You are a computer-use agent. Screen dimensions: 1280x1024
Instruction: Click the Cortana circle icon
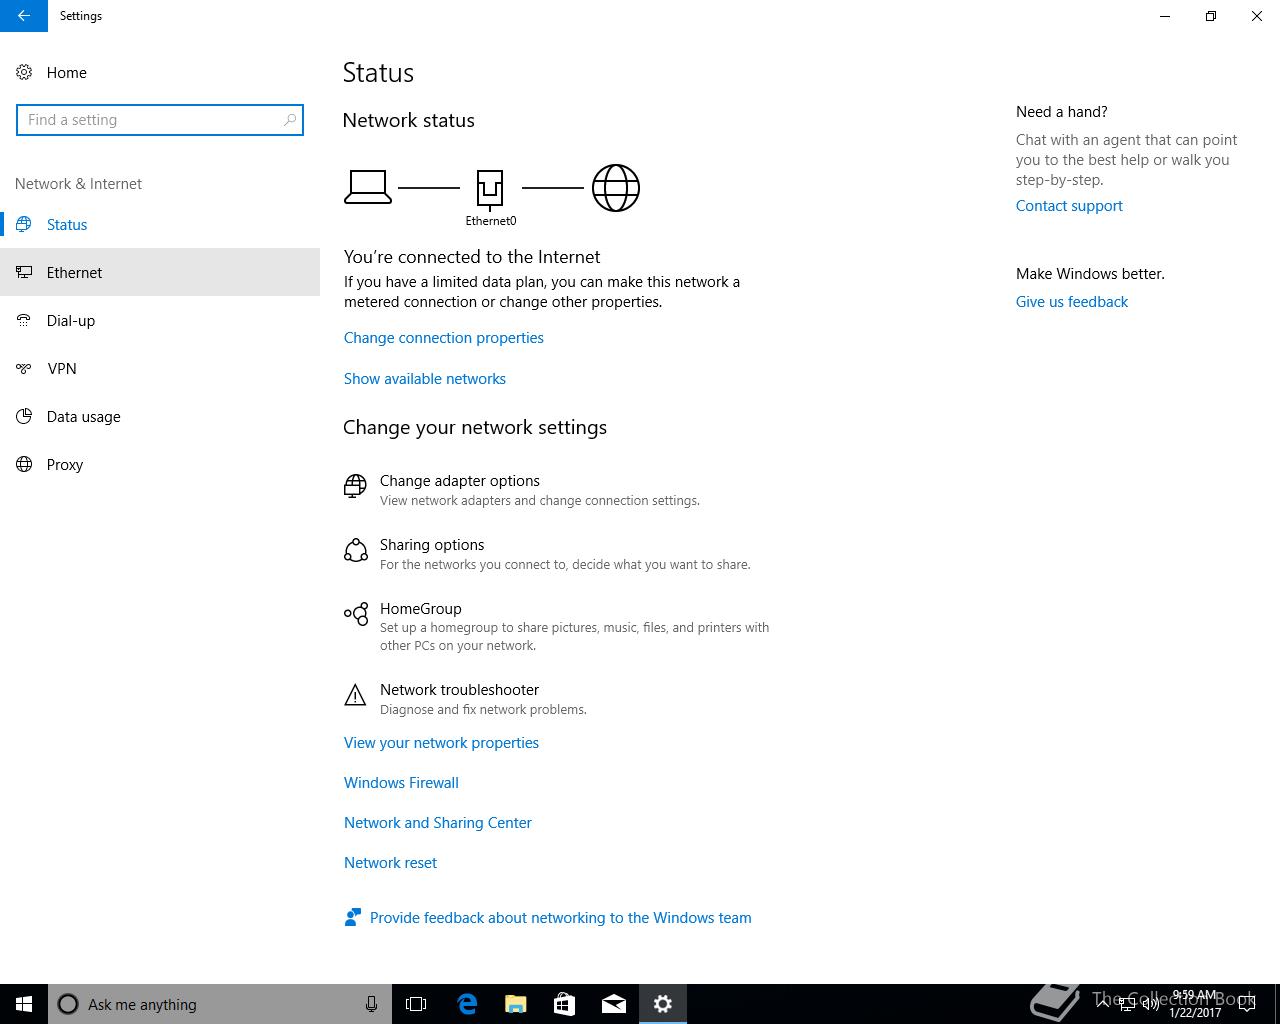point(68,1004)
